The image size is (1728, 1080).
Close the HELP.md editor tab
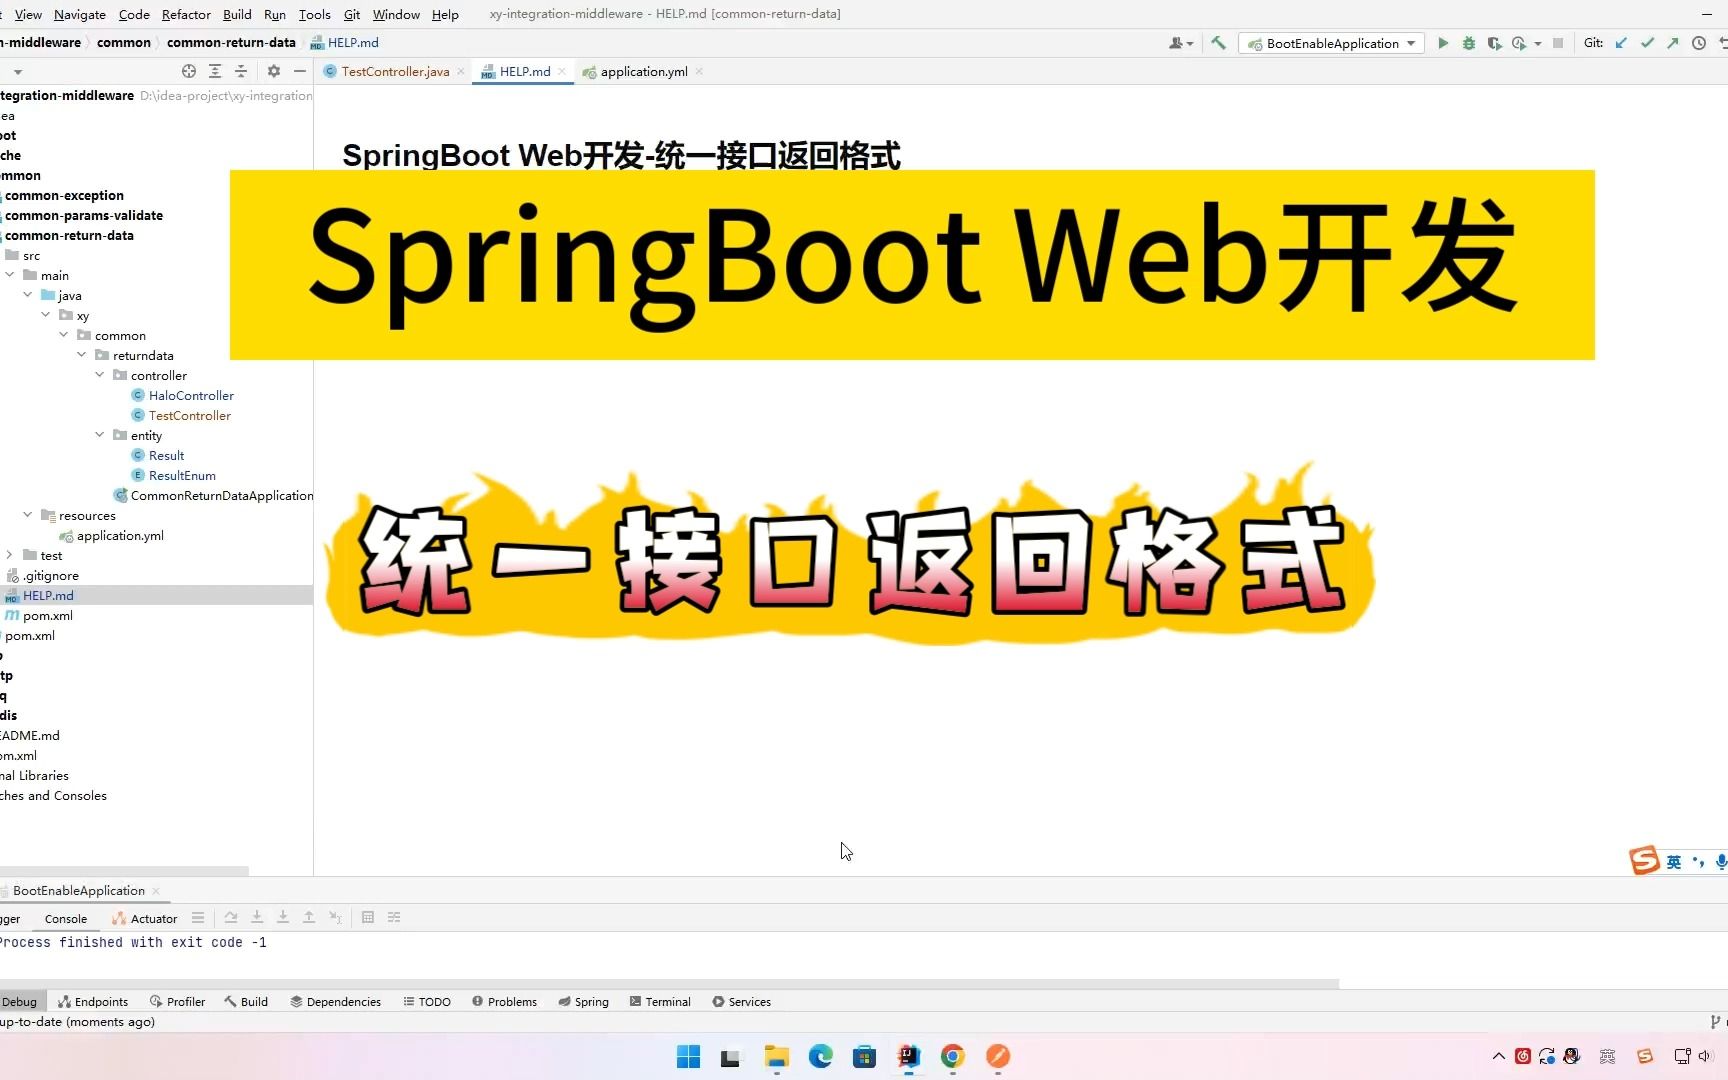[x=562, y=71]
